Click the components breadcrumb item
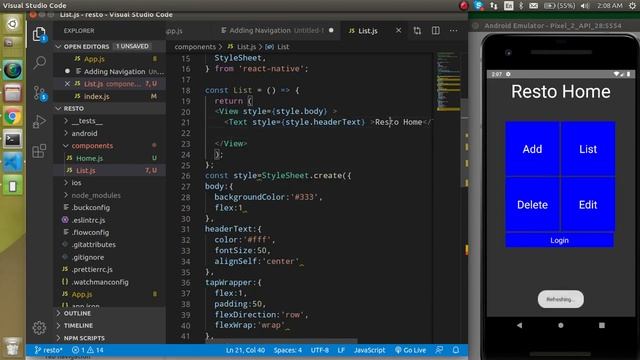This screenshot has width=640, height=360. [195, 47]
